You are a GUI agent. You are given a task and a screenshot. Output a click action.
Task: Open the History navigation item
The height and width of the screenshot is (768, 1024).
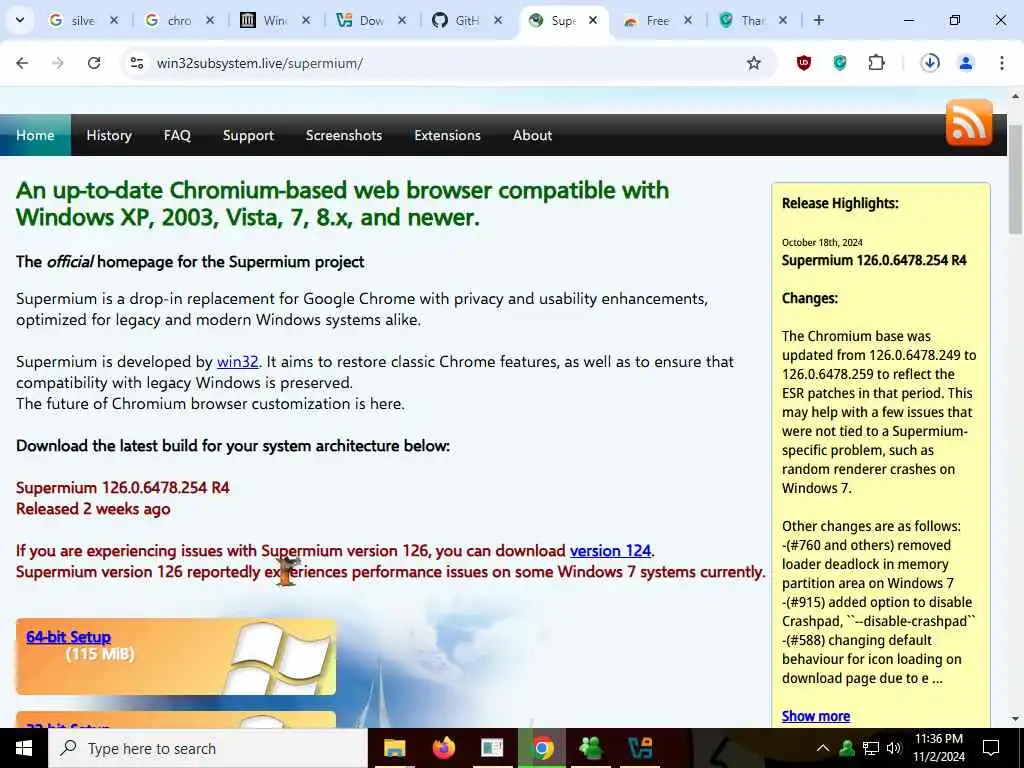(109, 135)
